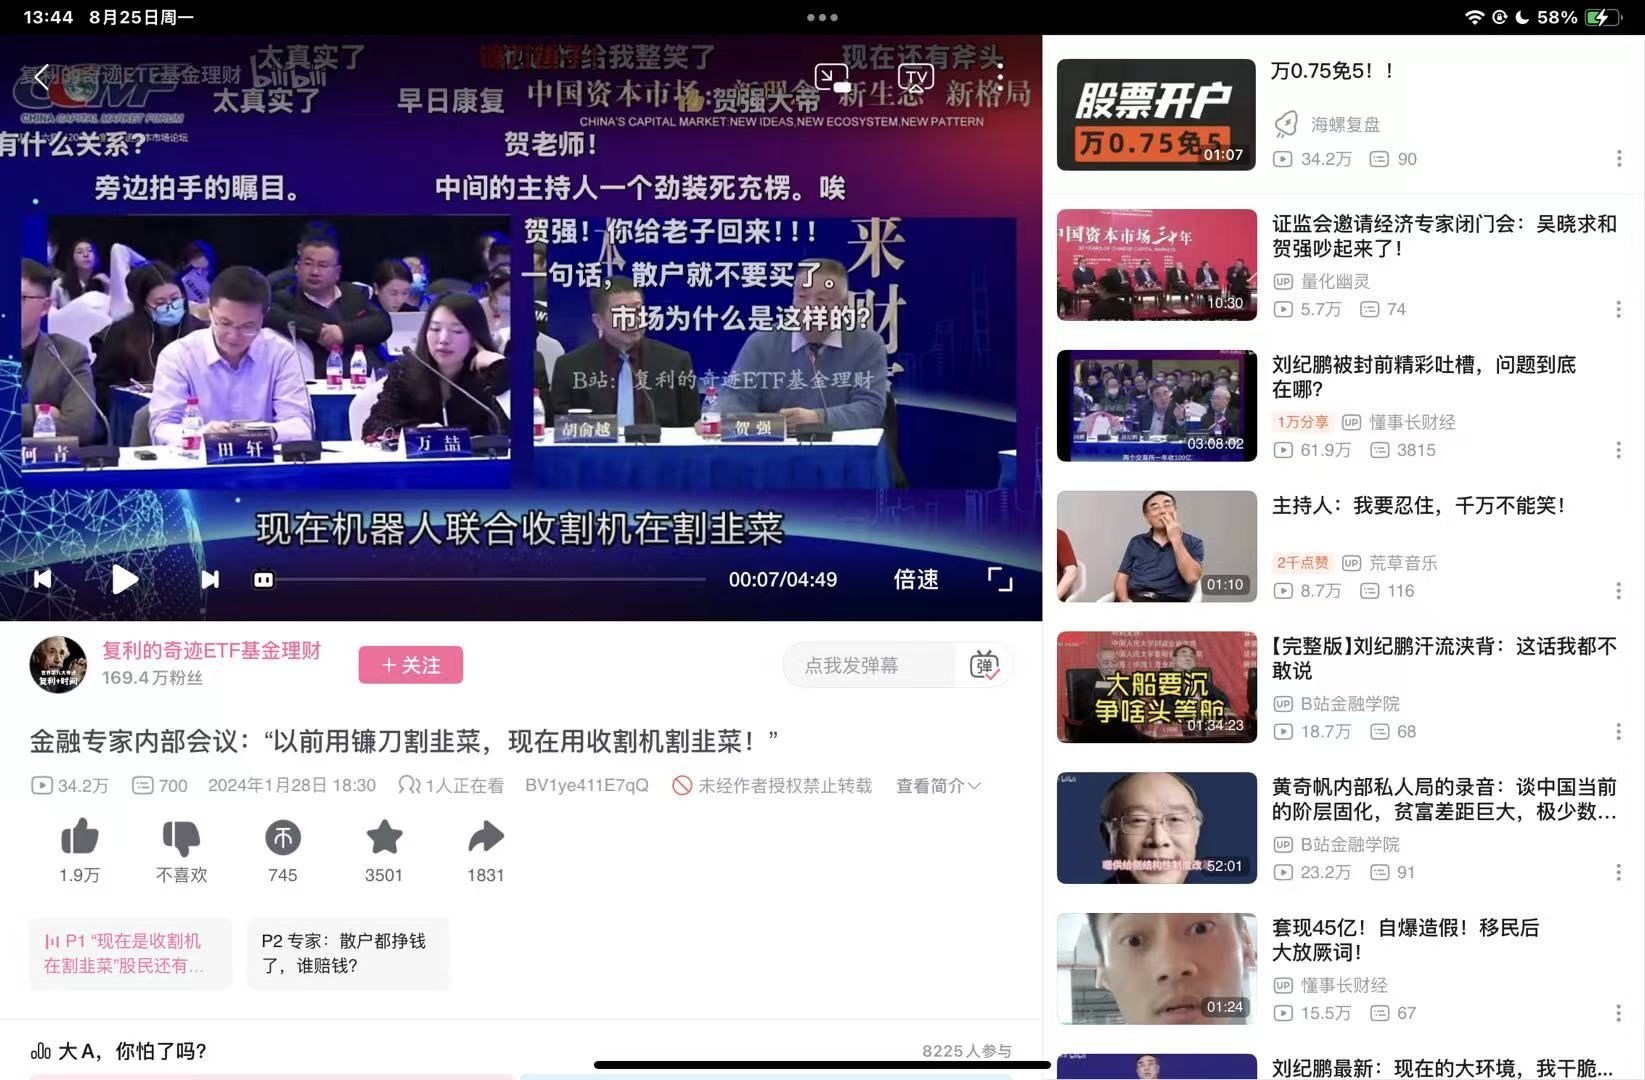This screenshot has height=1080, width=1645.
Task: Favorite the video with star icon
Action: tap(384, 837)
